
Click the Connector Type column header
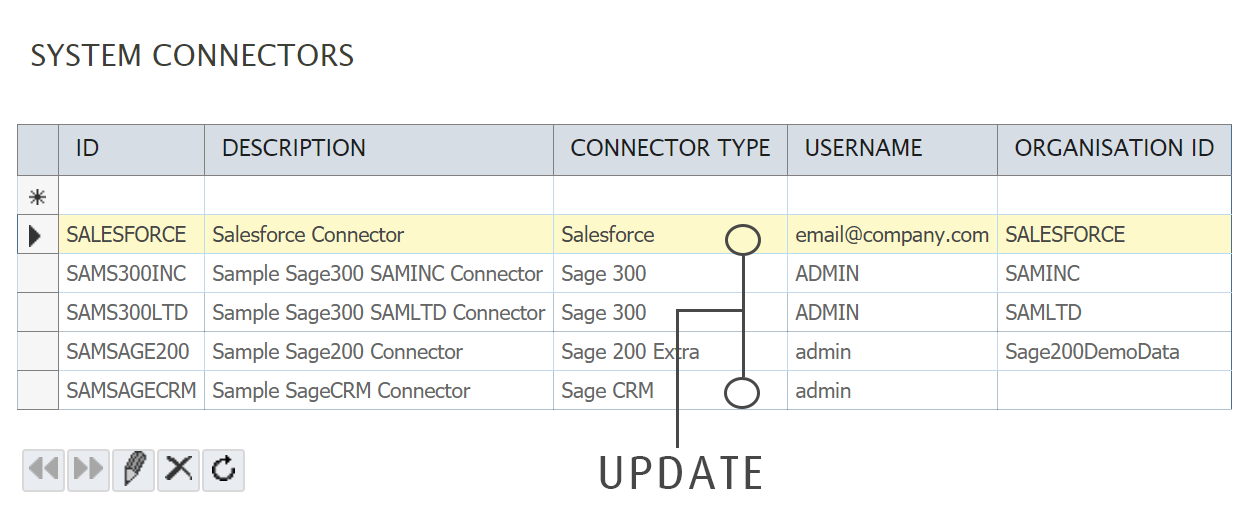(x=670, y=149)
